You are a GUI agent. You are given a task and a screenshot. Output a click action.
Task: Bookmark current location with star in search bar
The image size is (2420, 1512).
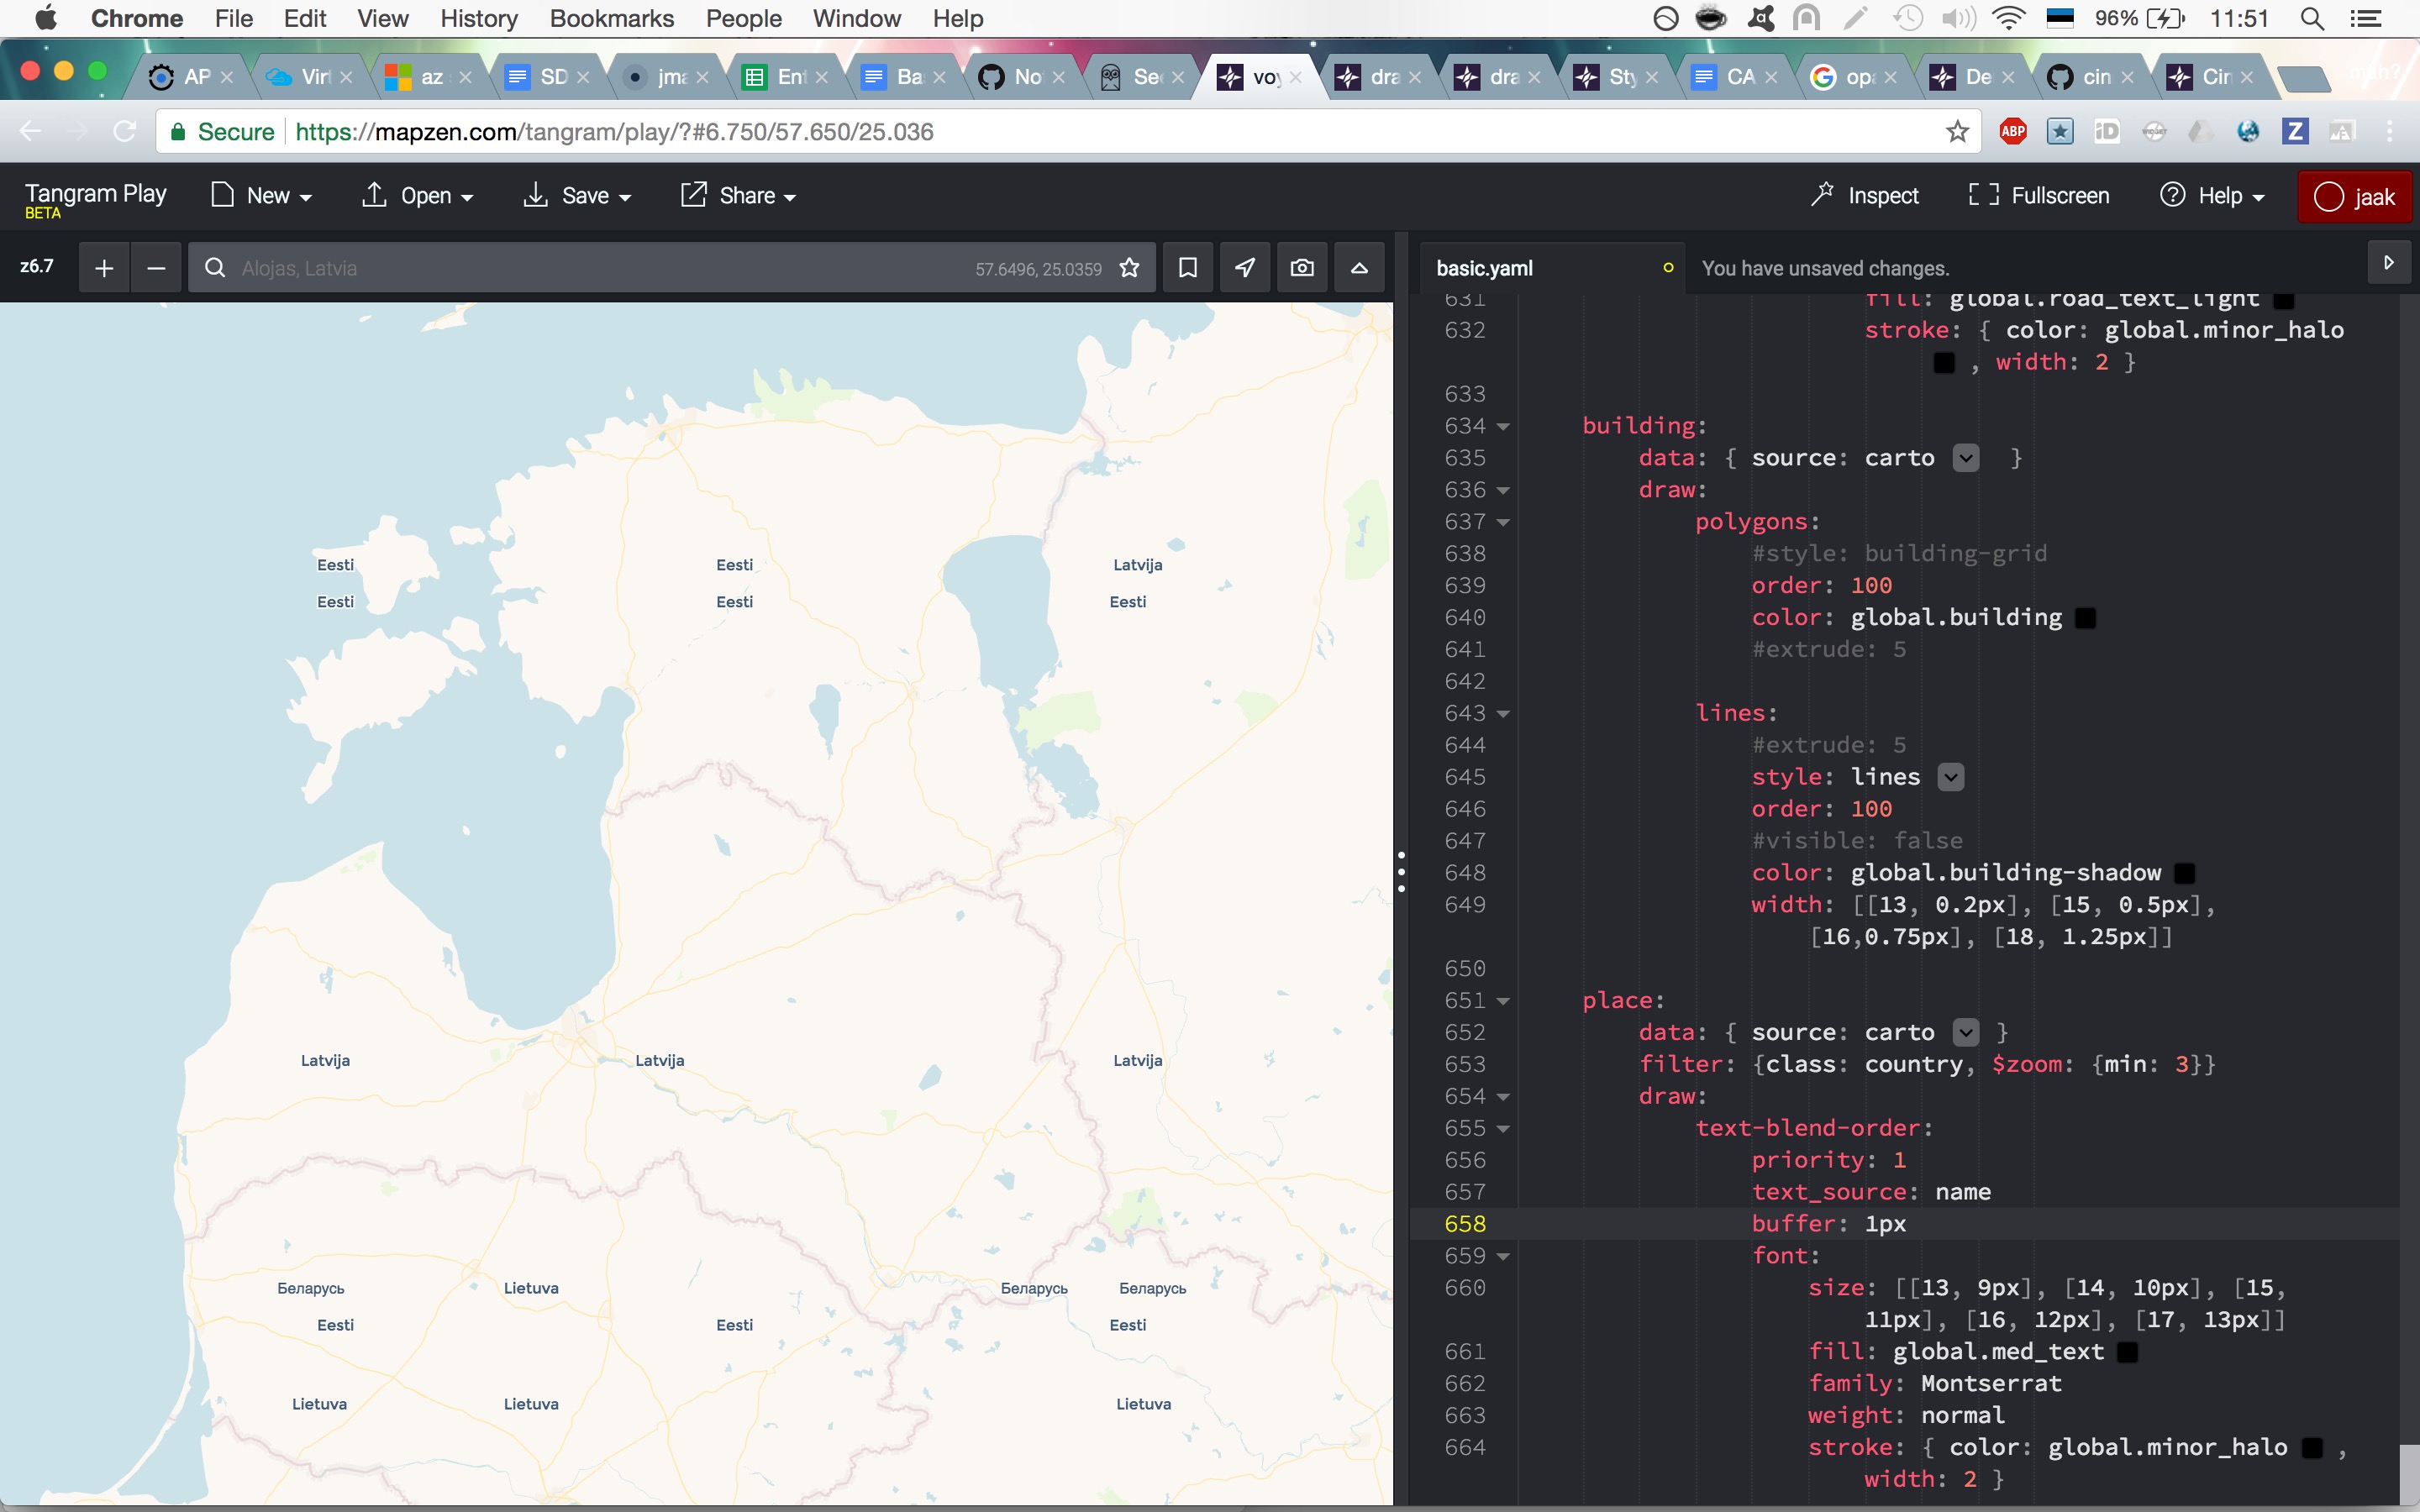(x=1129, y=268)
